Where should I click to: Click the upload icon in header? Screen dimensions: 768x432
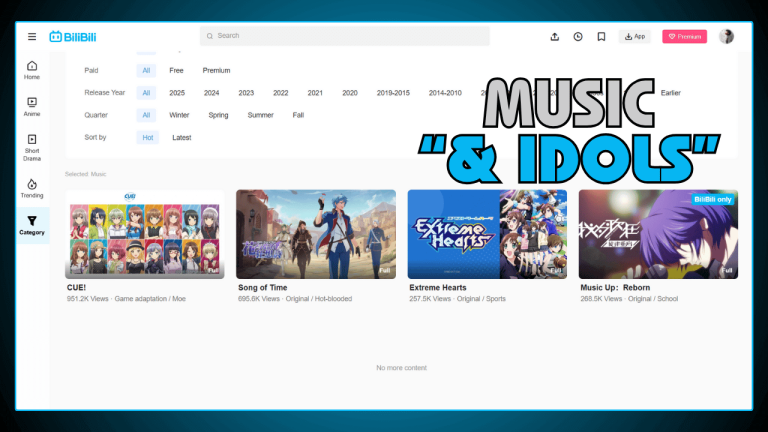(555, 36)
